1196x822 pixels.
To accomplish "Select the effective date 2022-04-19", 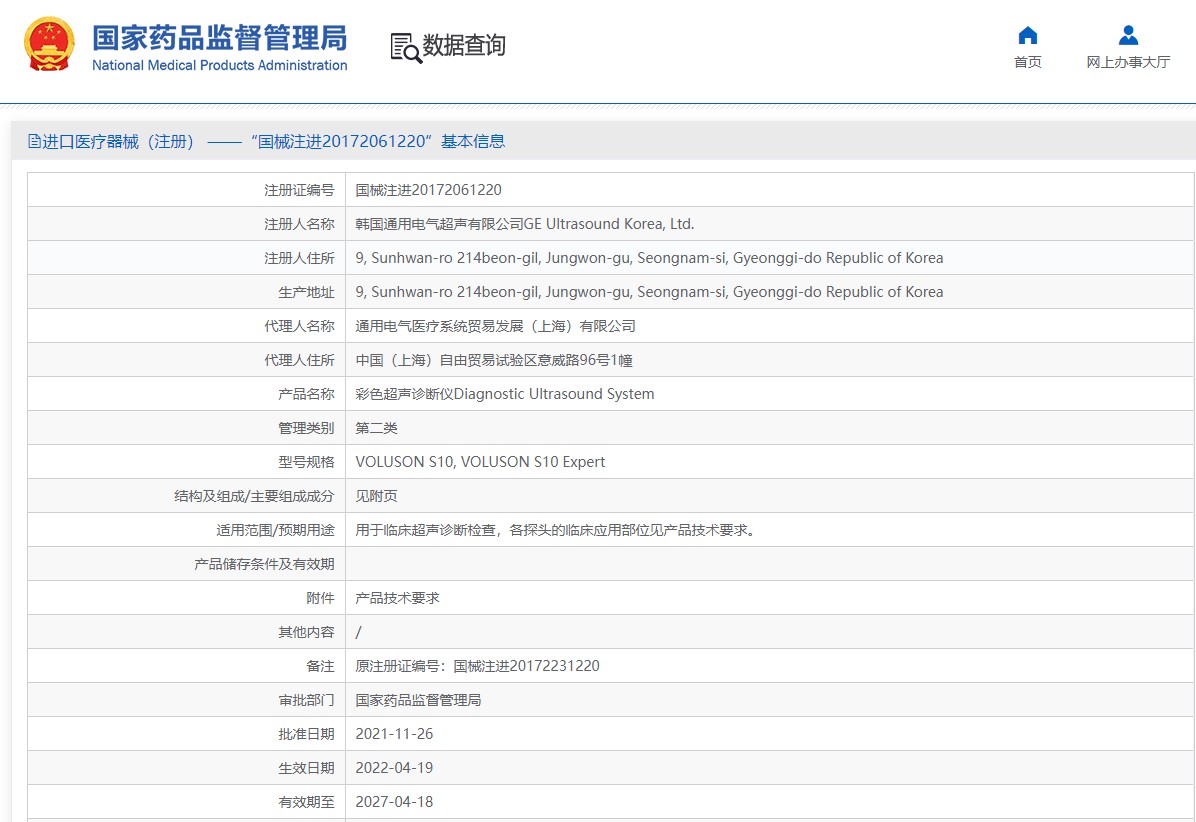I will (394, 768).
